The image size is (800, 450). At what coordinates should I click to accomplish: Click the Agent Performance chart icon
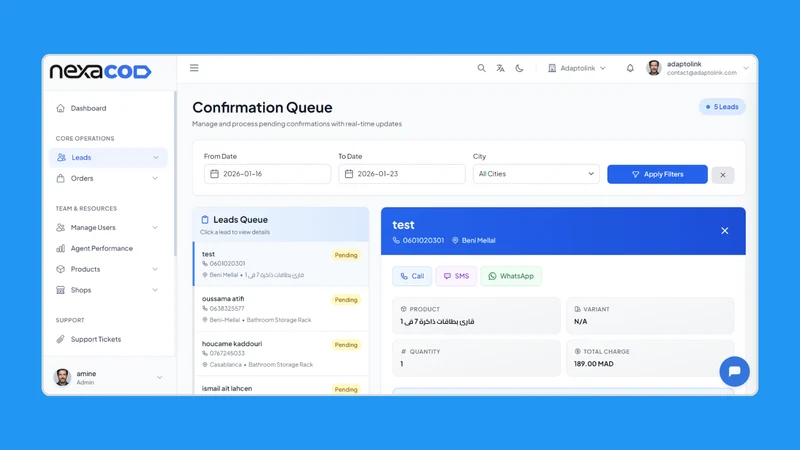(x=61, y=248)
